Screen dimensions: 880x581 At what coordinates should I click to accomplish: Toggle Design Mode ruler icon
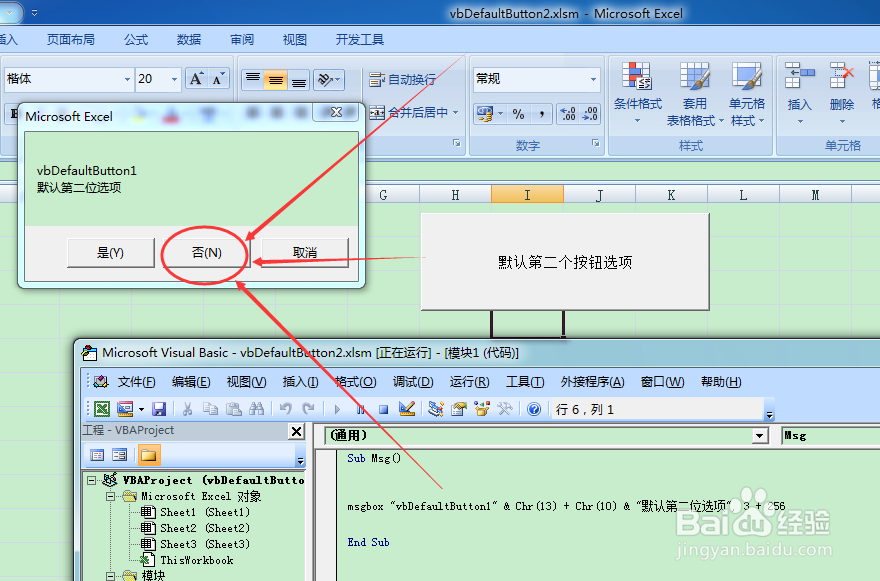point(406,409)
